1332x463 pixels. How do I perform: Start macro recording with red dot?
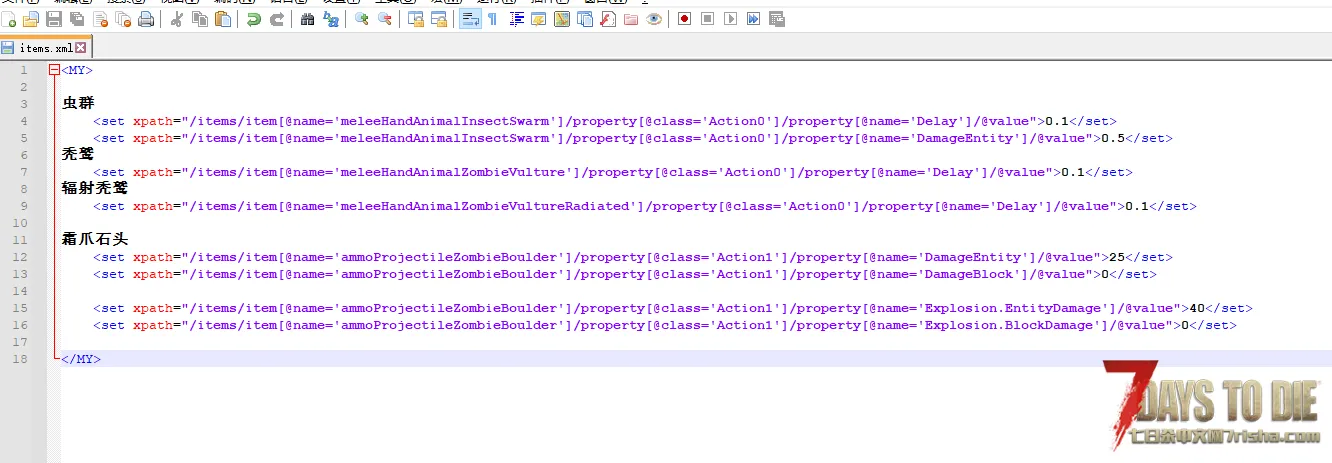click(684, 19)
